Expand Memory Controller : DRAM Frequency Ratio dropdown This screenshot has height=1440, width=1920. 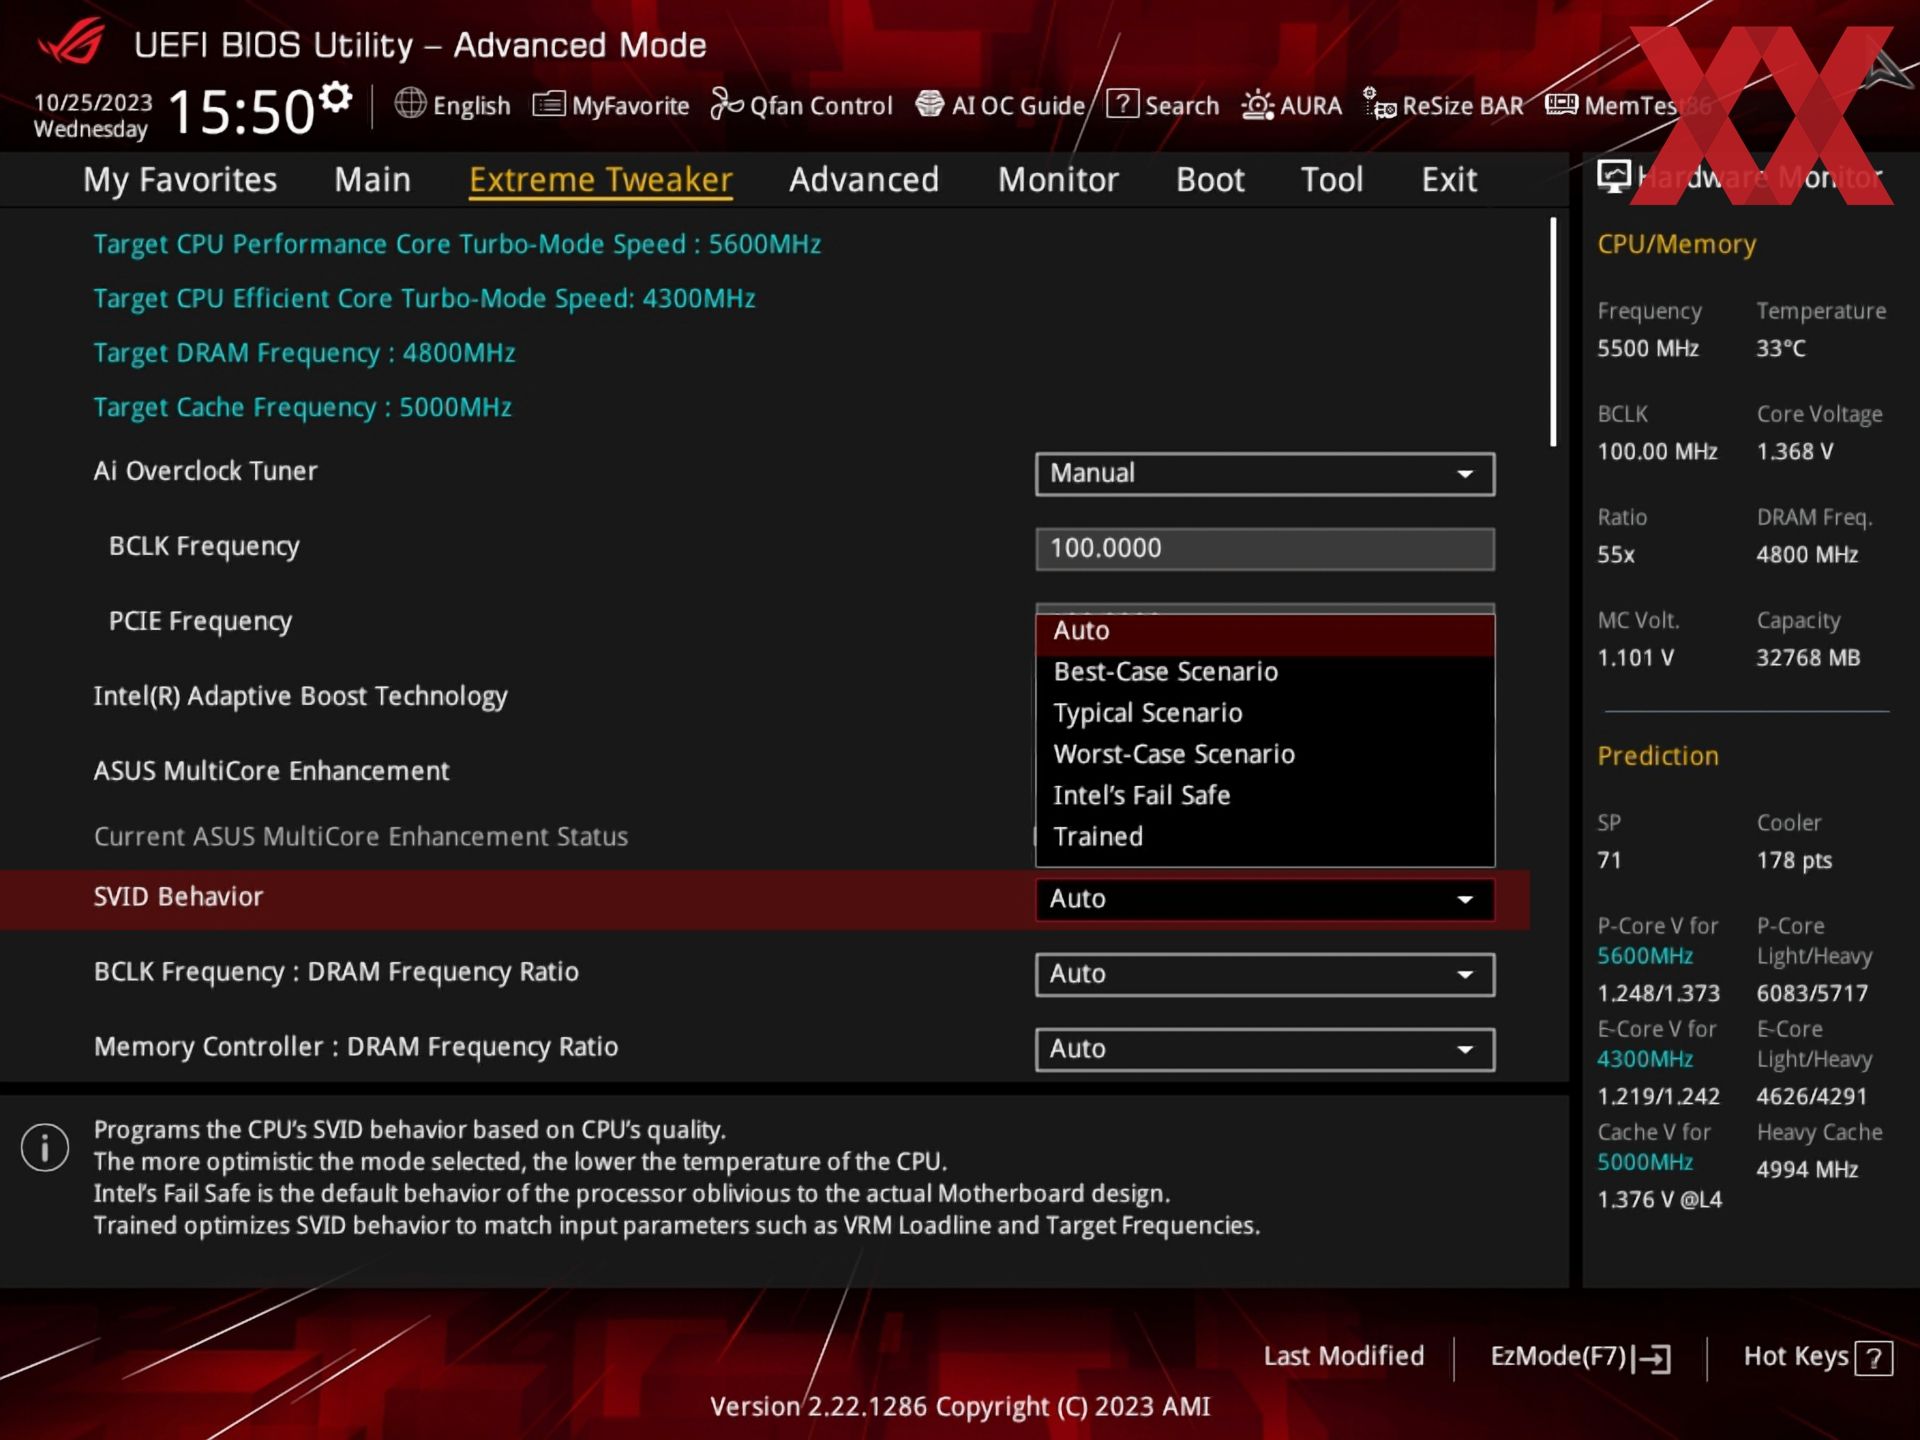[1265, 1049]
